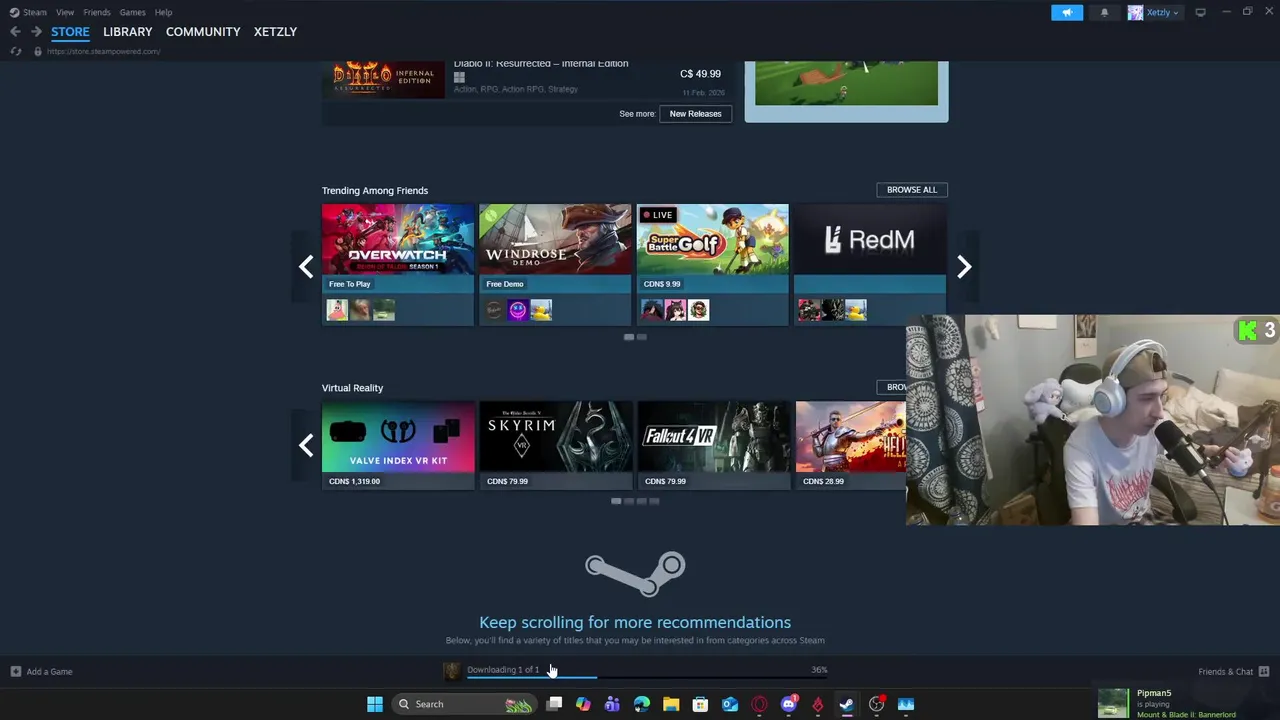Click the golf game preview image
The image size is (1280, 720).
(846, 83)
